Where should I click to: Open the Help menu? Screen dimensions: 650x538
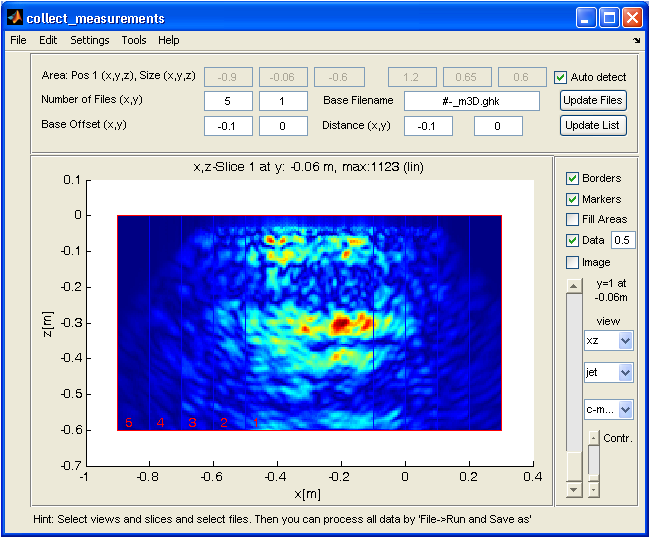[169, 40]
